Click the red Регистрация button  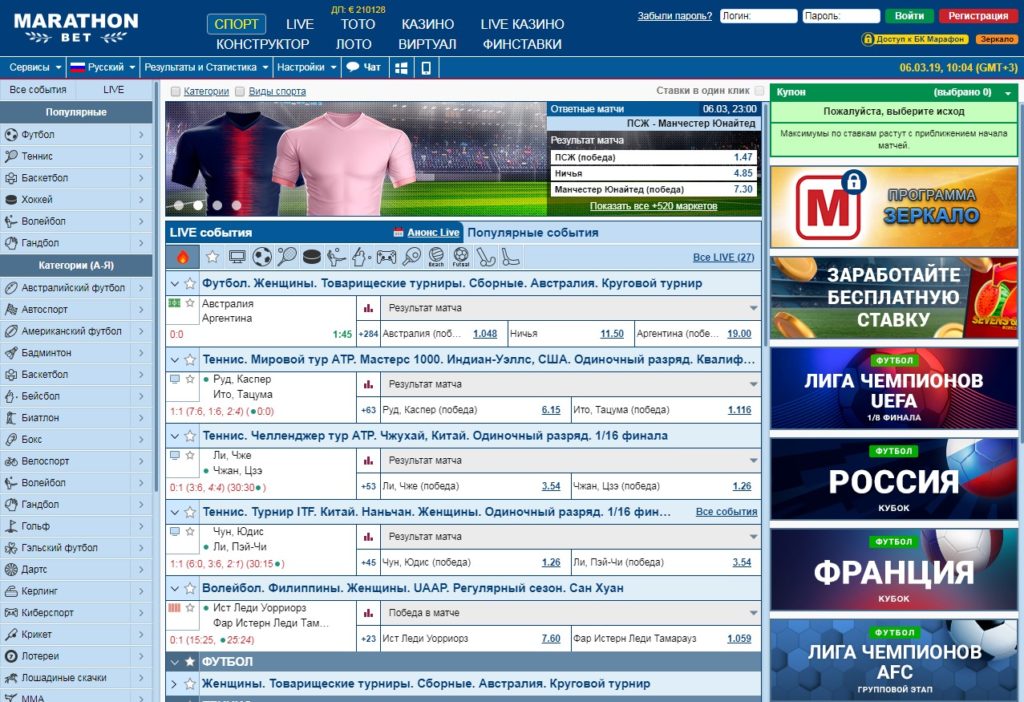point(978,16)
